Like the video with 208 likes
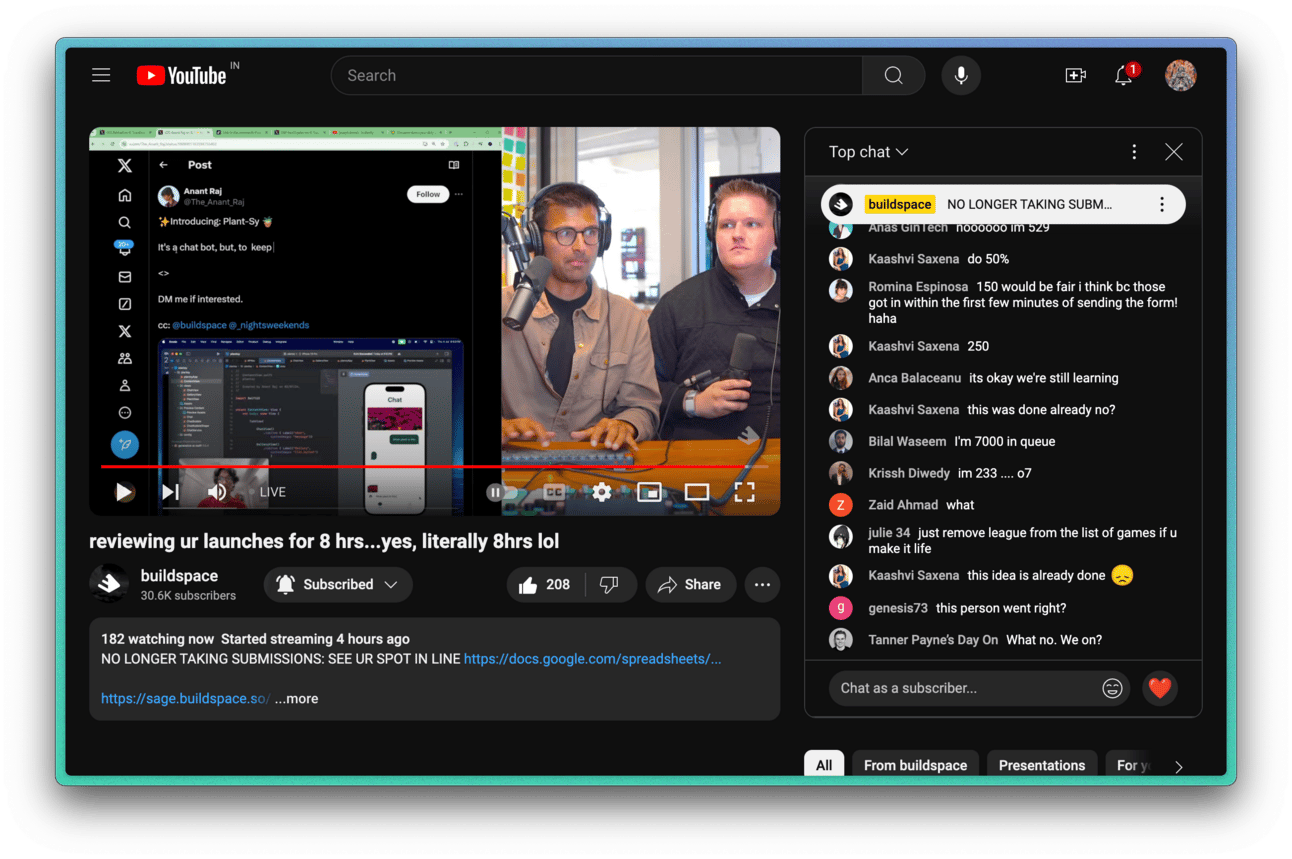 (544, 584)
